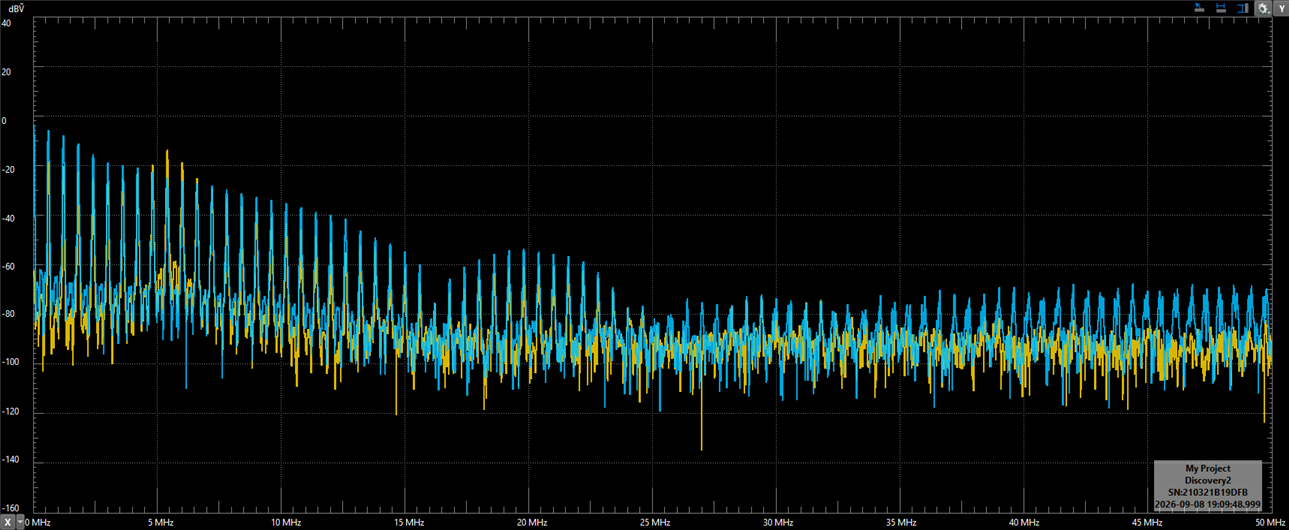Viewport: 1289px width, 530px height.
Task: Open dropdown arrow next to X button
Action: pyautogui.click(x=20, y=522)
